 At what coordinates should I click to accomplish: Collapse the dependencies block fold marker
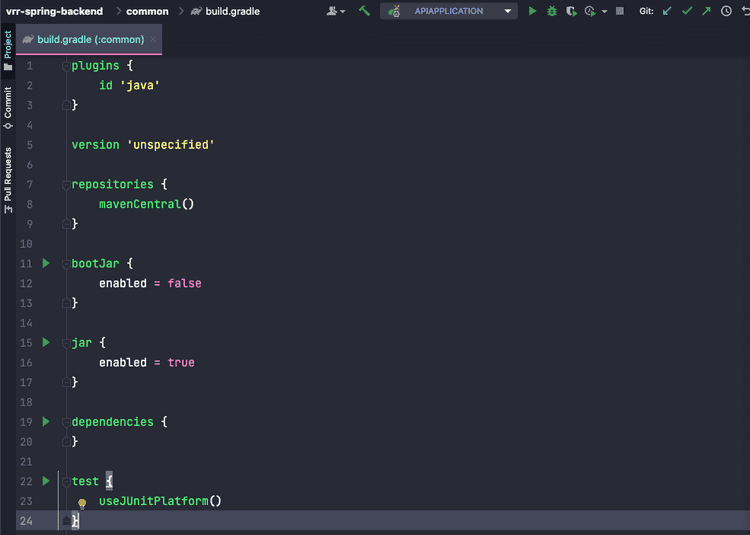point(66,423)
